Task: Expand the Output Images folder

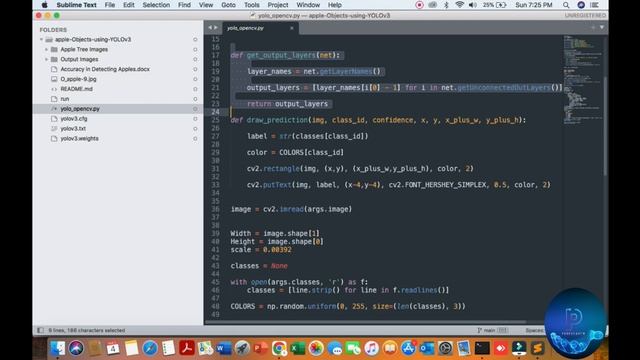Action: (46, 59)
